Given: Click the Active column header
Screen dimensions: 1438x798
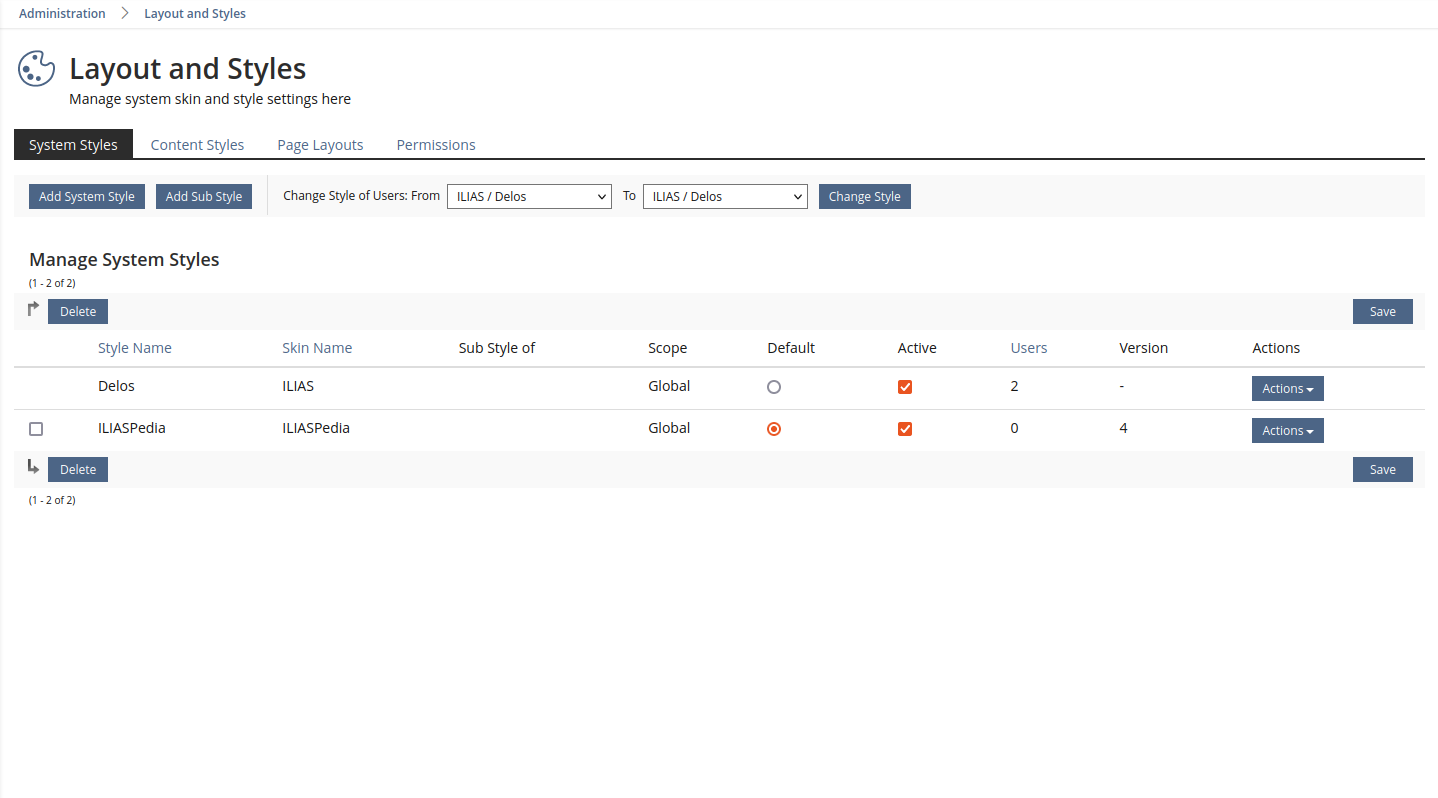Looking at the screenshot, I should click(x=917, y=348).
